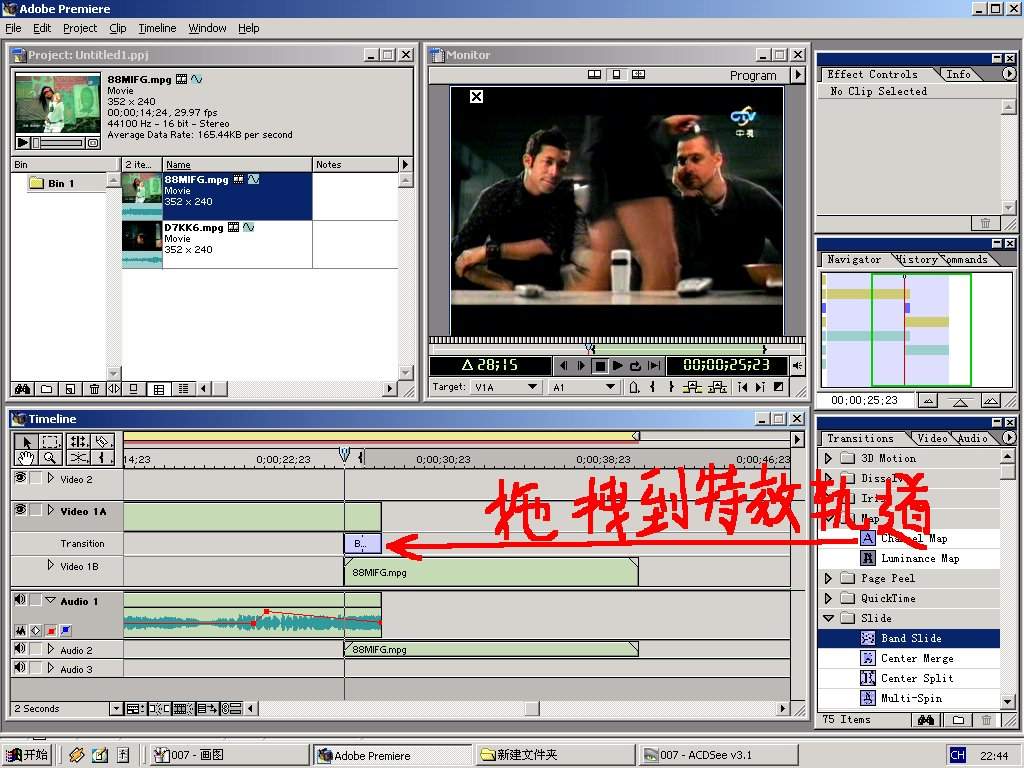Click the Loop playback button in Monitor
The width and height of the screenshot is (1024, 768).
click(x=635, y=366)
